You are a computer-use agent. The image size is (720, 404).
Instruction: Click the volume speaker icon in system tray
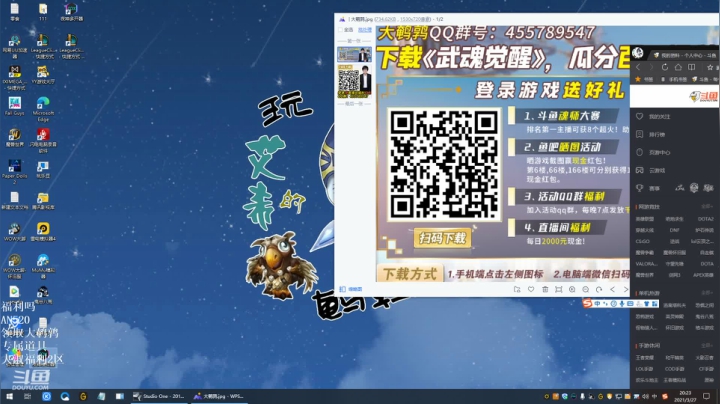[645, 396]
